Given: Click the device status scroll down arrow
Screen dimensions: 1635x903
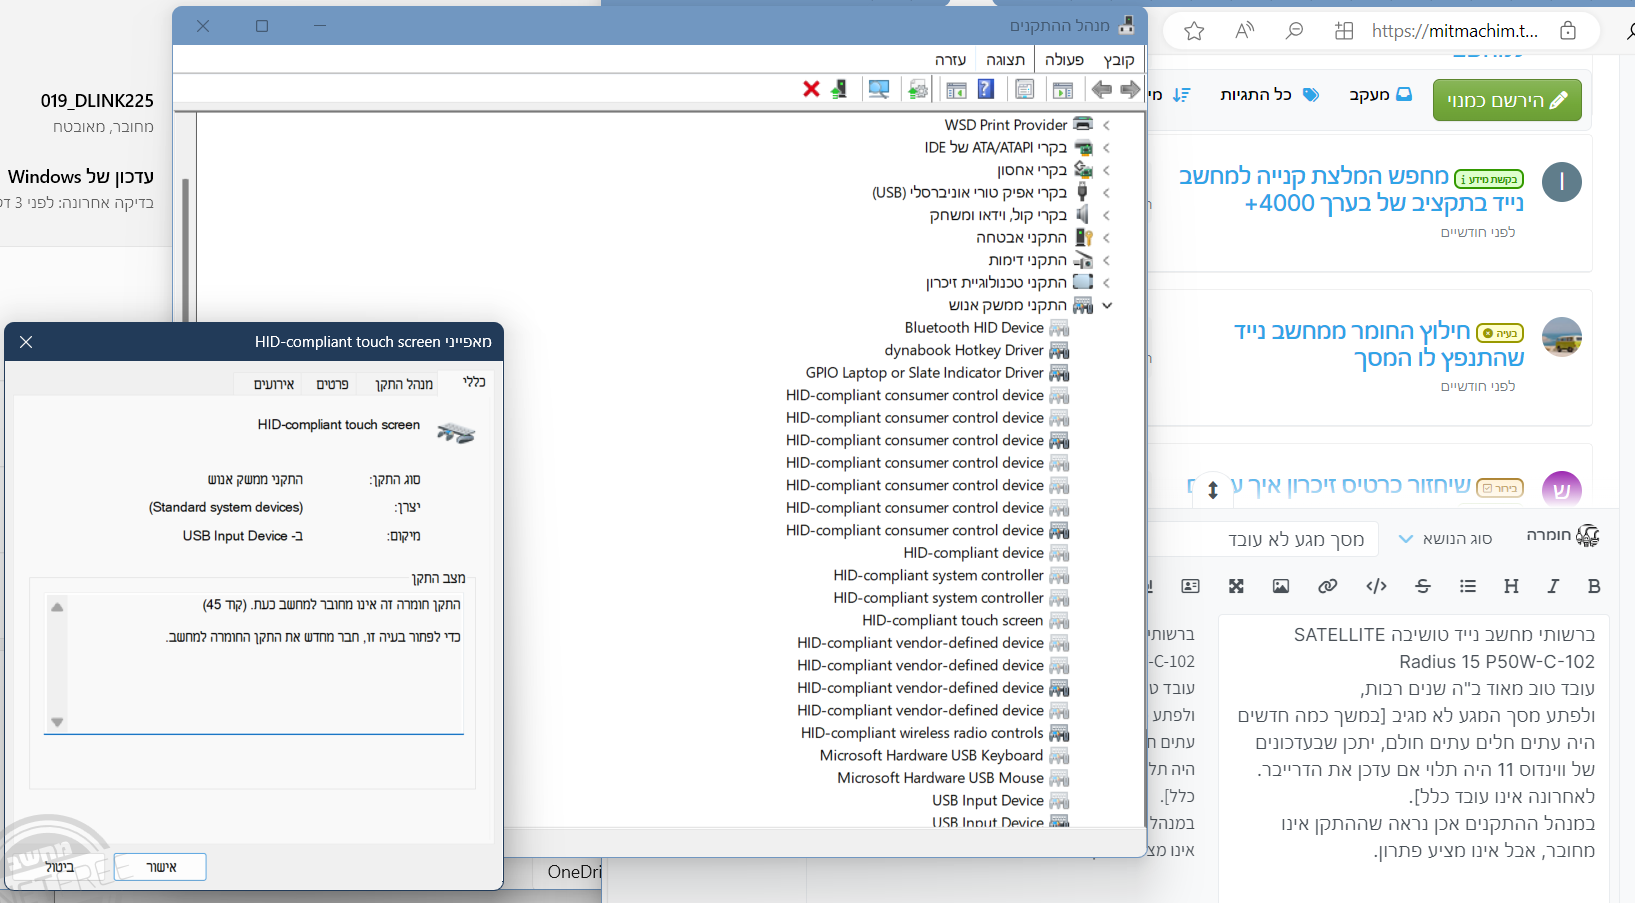Looking at the screenshot, I should coord(57,722).
